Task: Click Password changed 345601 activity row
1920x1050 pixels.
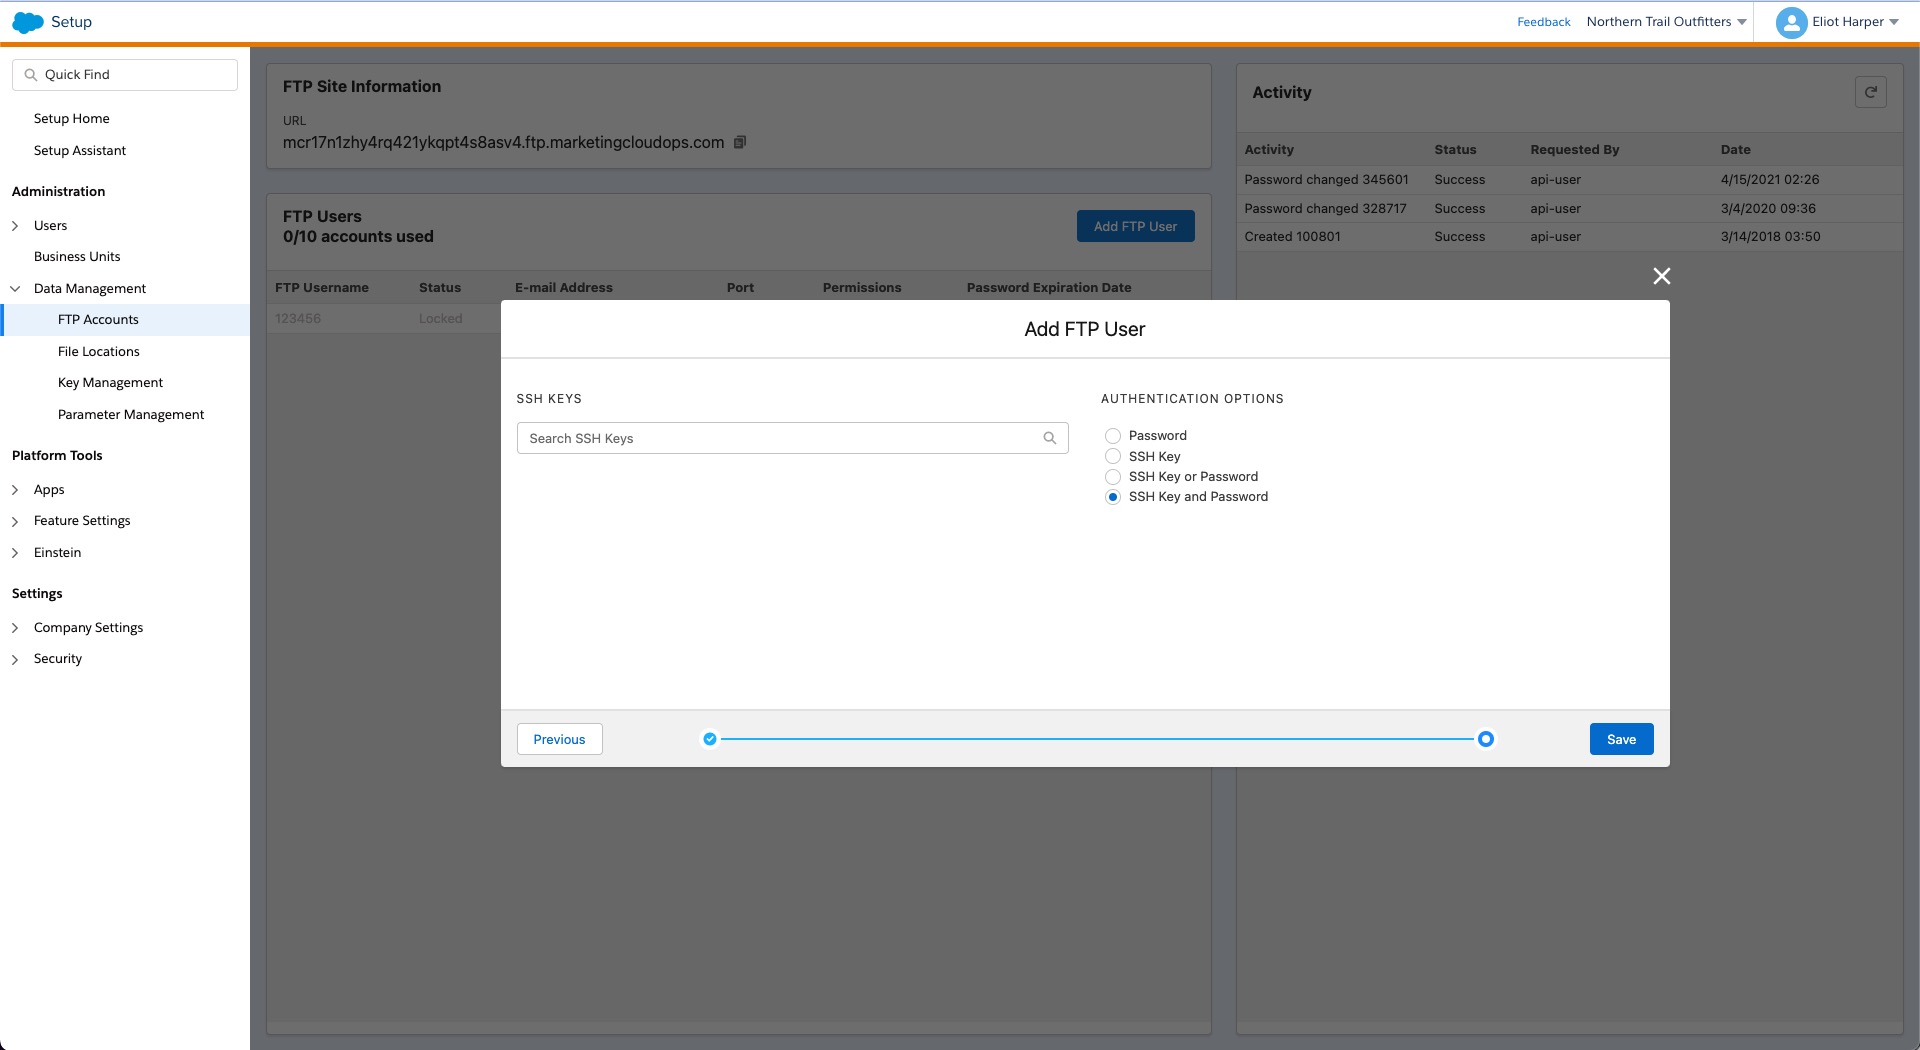Action: (x=1570, y=180)
